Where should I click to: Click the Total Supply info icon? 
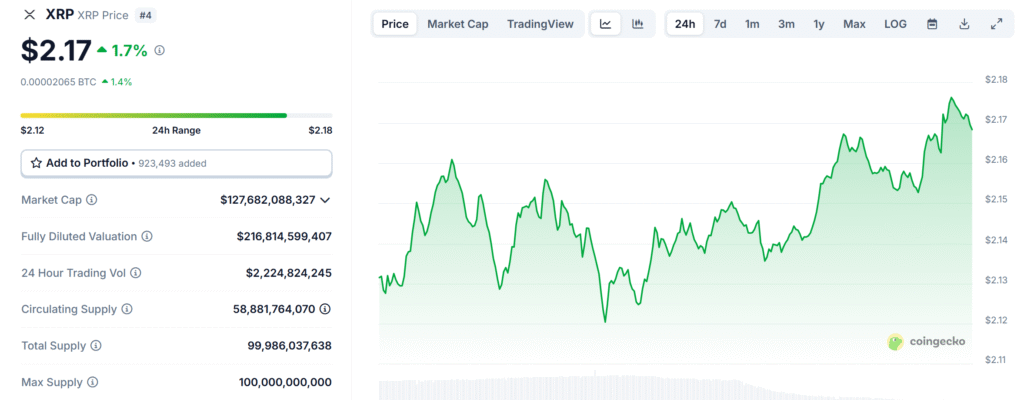click(96, 345)
